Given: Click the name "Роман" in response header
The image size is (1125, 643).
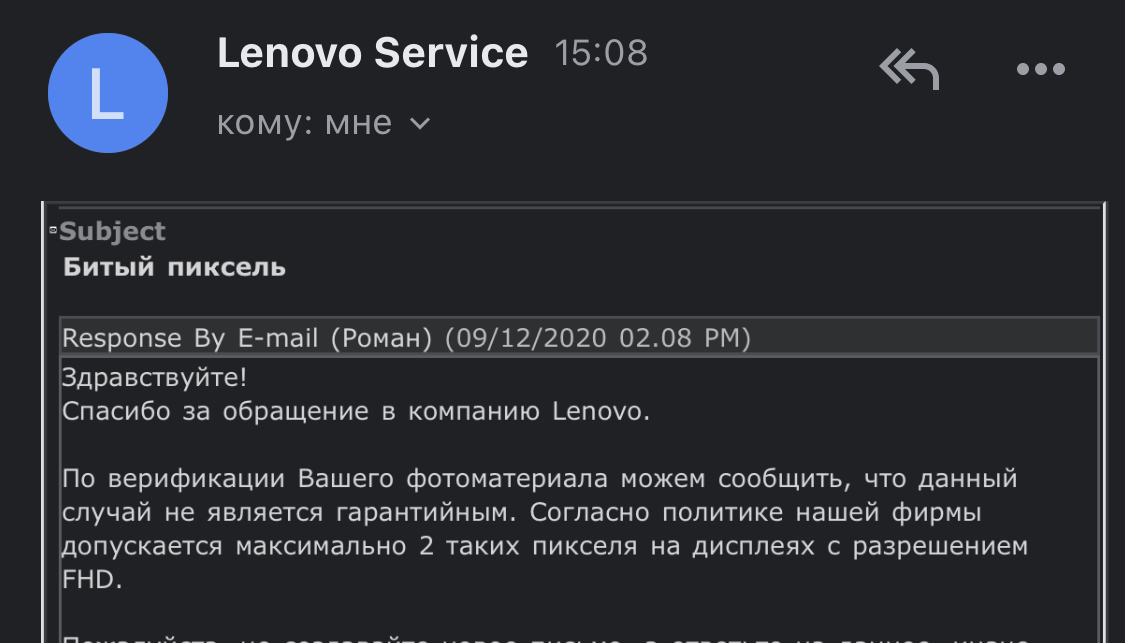Looking at the screenshot, I should point(387,338).
